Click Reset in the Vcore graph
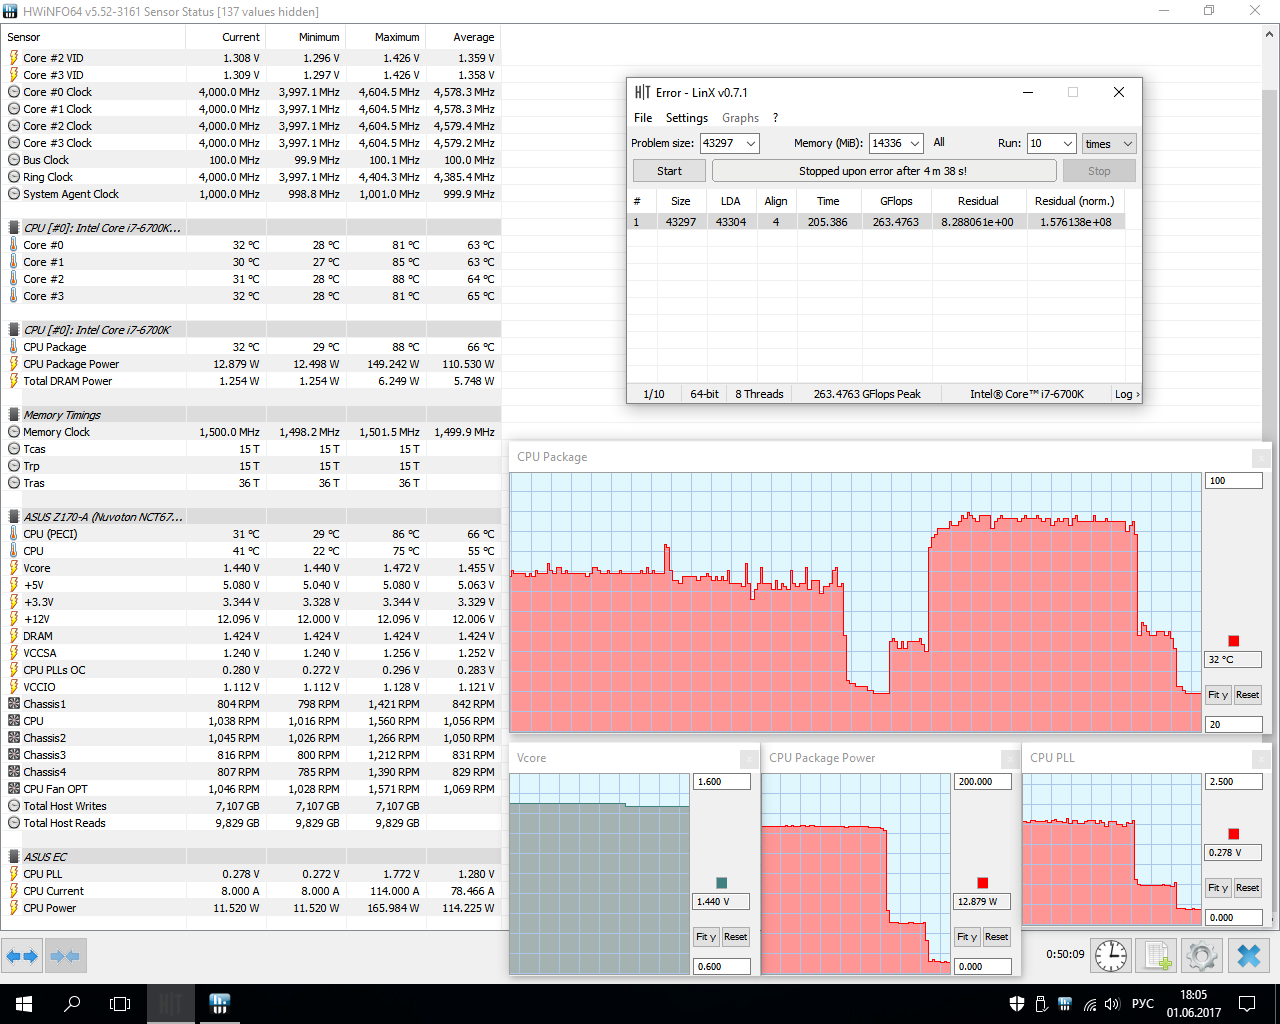This screenshot has width=1280, height=1024. click(736, 937)
